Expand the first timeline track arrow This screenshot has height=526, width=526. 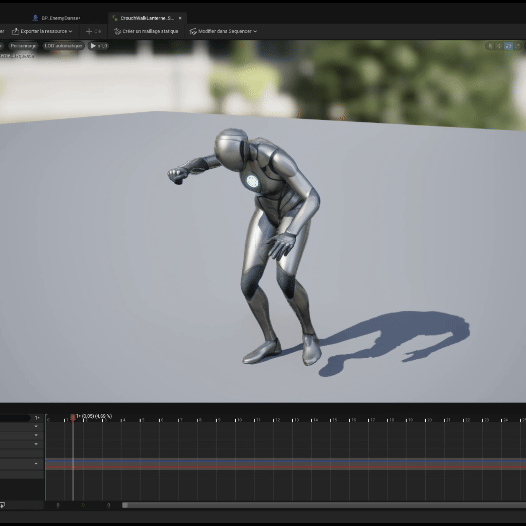[x=36, y=427]
